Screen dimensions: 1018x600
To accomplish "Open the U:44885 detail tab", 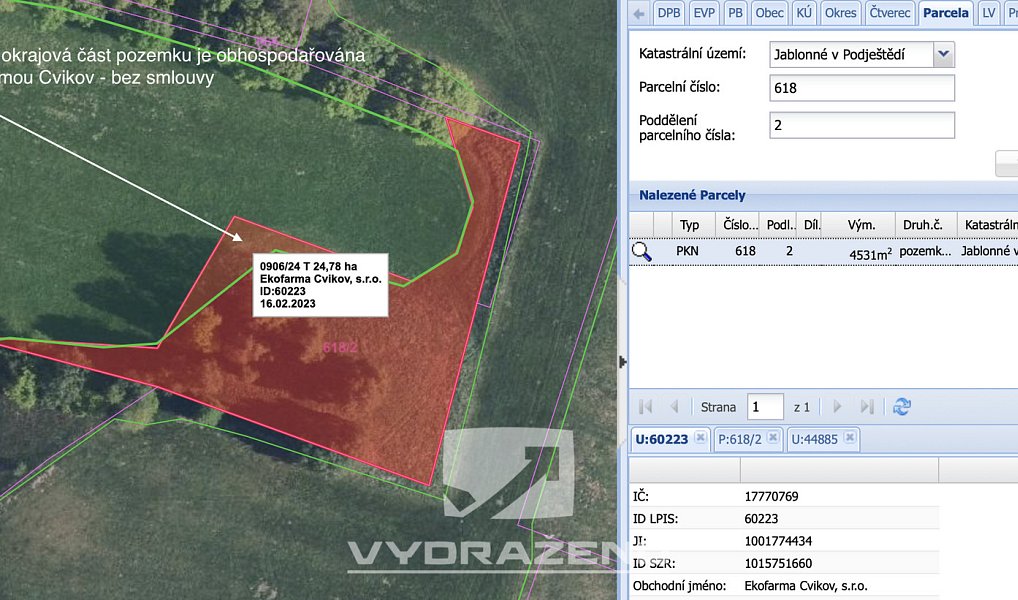I will [x=814, y=439].
